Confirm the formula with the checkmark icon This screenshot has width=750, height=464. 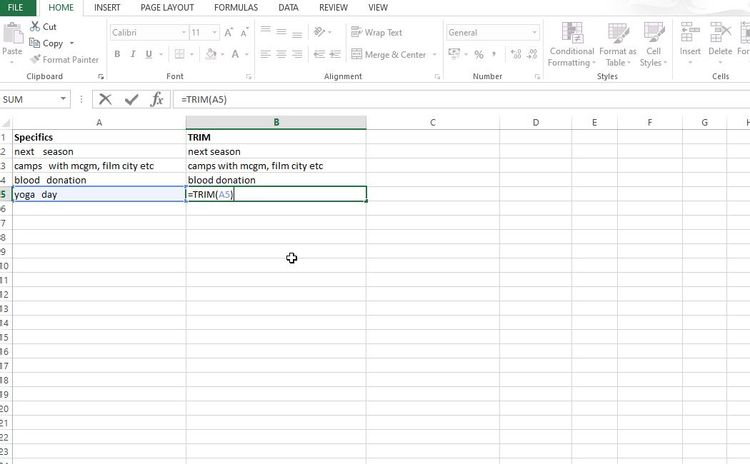131,99
